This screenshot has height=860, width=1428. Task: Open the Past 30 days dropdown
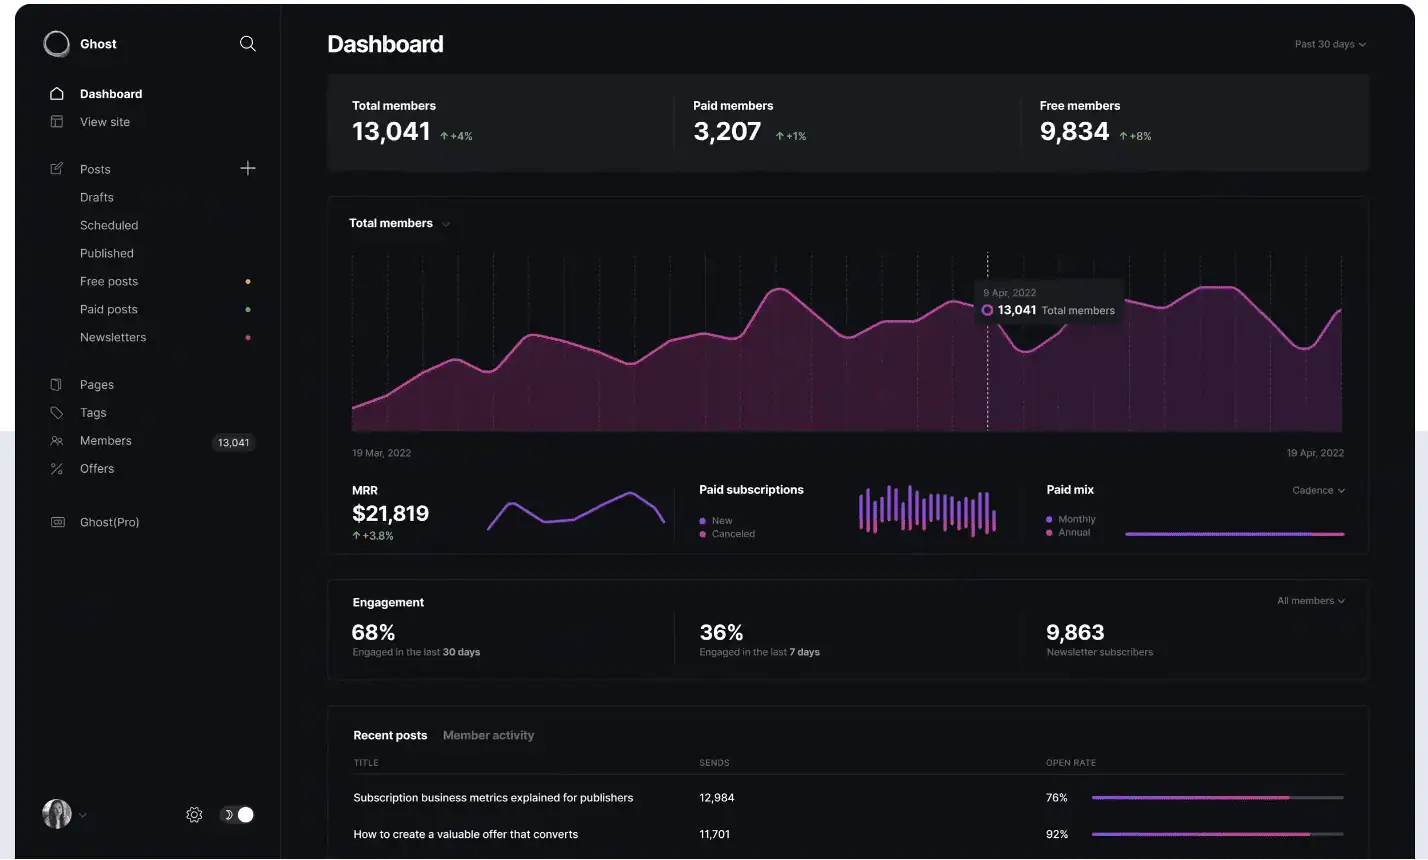click(x=1329, y=44)
